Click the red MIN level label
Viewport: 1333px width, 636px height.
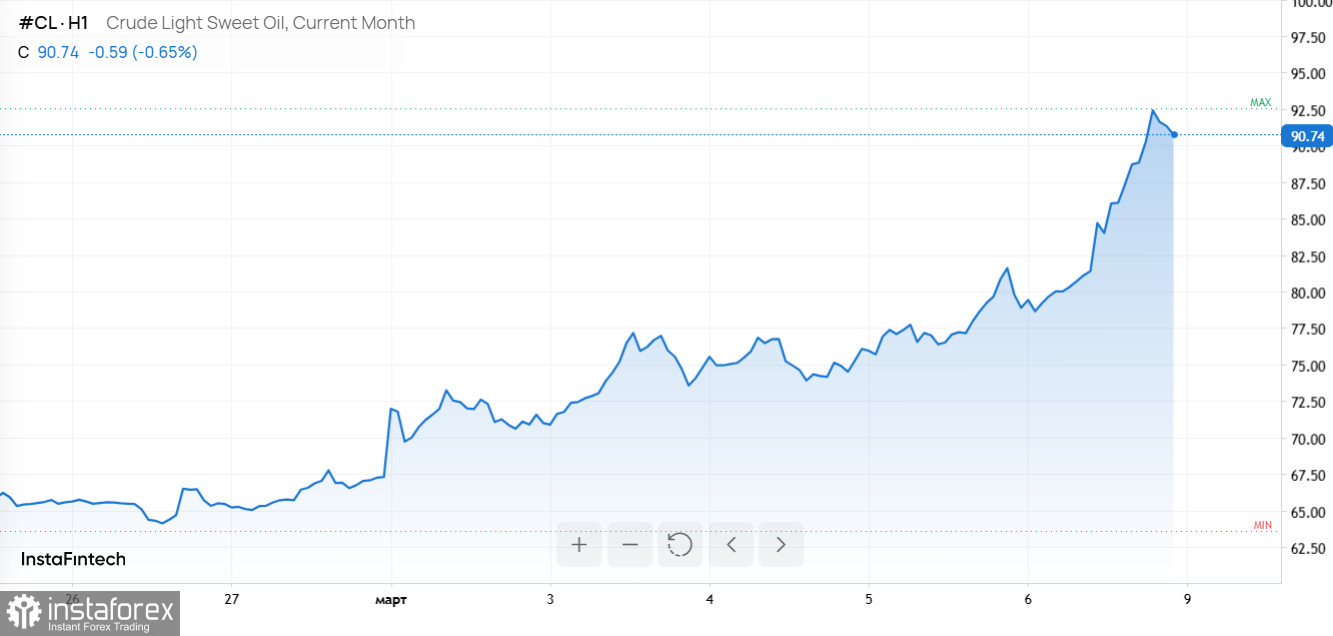[x=1263, y=526]
